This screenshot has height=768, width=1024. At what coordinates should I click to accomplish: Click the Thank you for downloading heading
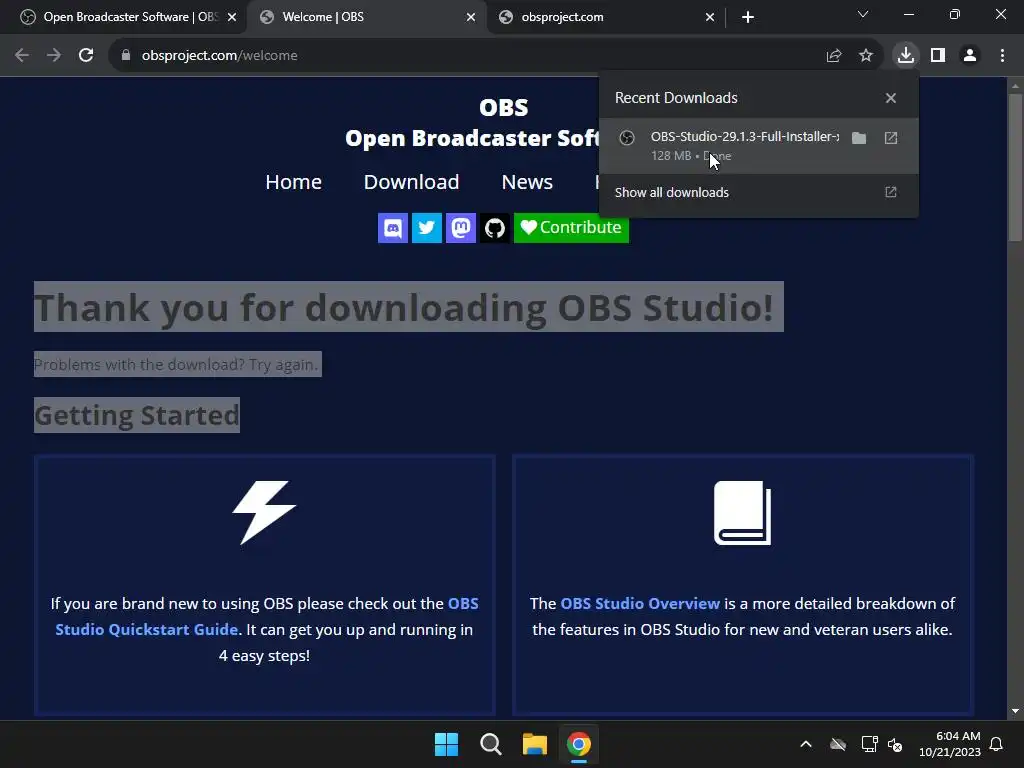[x=404, y=307]
